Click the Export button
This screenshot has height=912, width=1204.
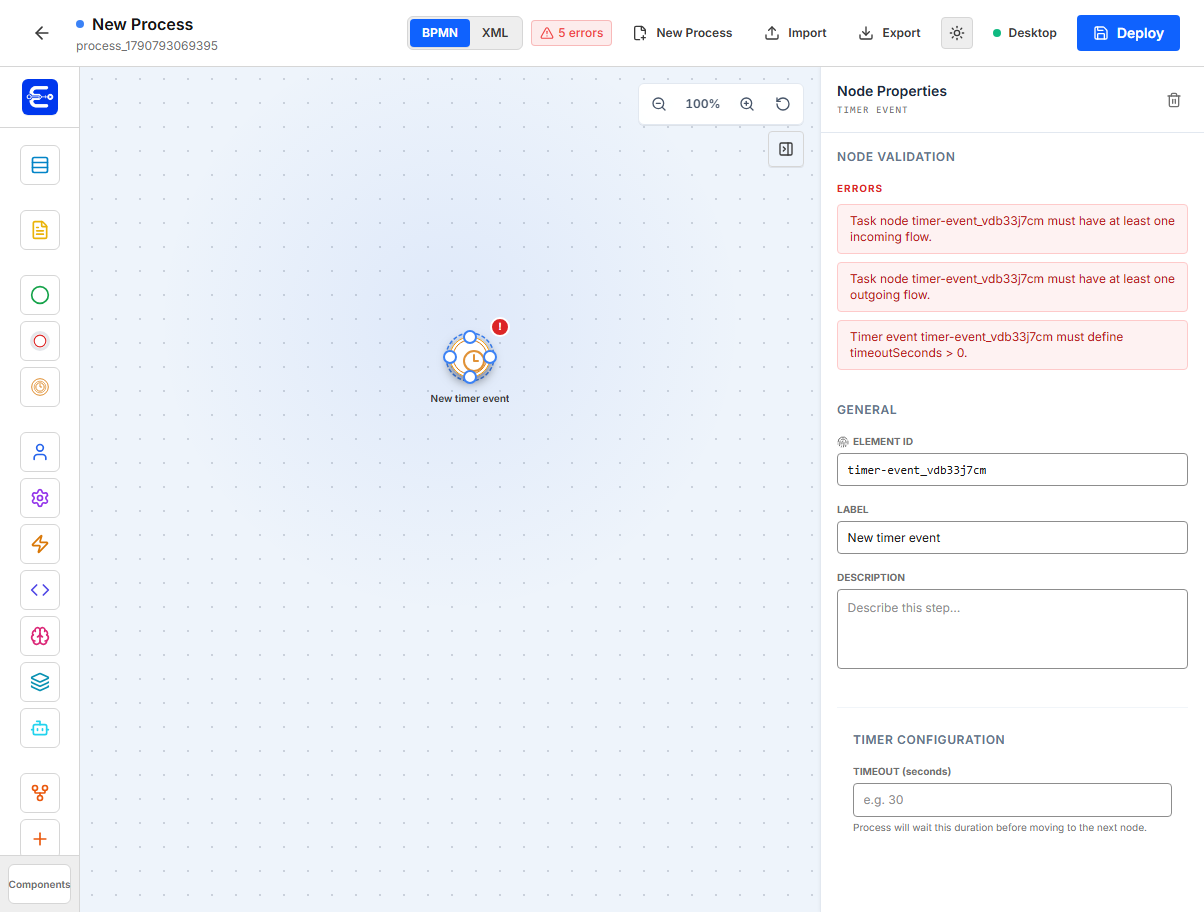pos(890,33)
